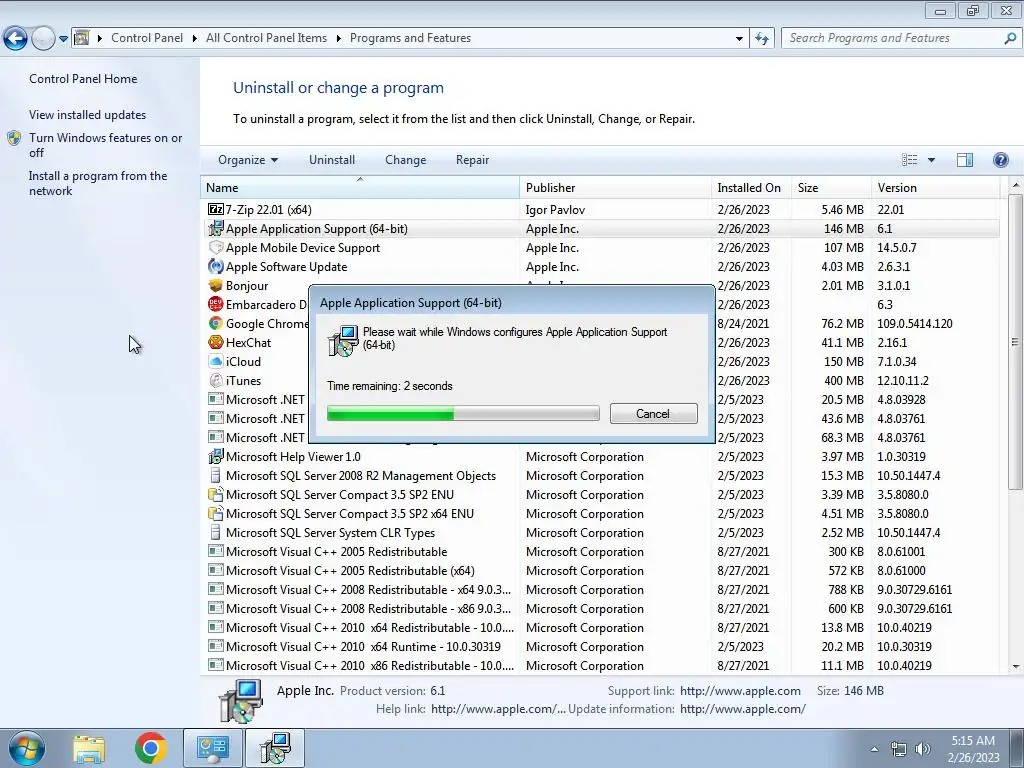The image size is (1024, 768).
Task: Click the Back navigation arrow
Action: click(16, 39)
